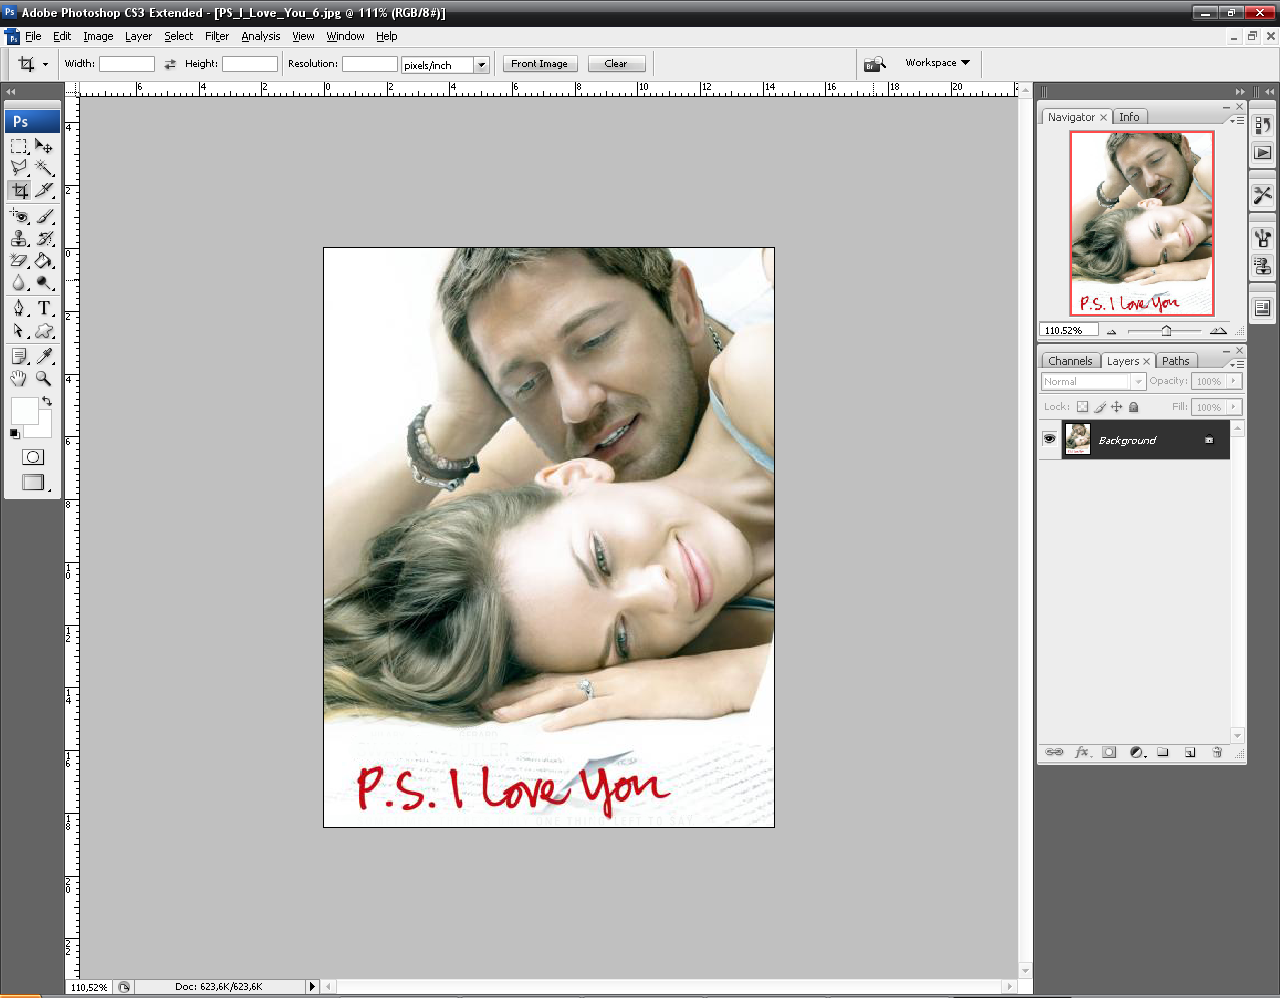Select the Red Eye healing tool
The width and height of the screenshot is (1280, 998).
tap(19, 216)
